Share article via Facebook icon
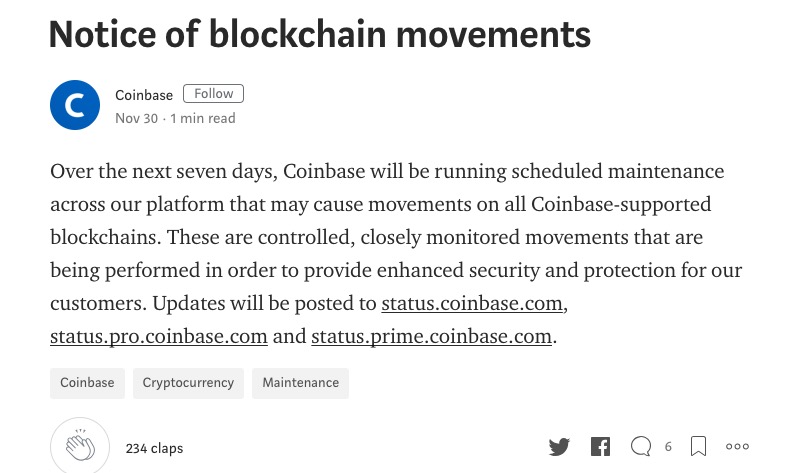The width and height of the screenshot is (803, 473). coord(600,446)
